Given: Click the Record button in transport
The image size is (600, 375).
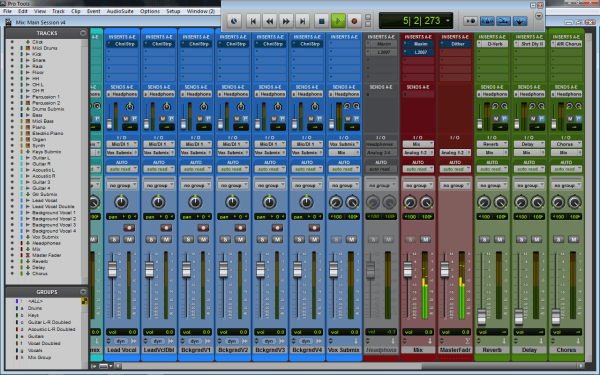Looking at the screenshot, I should point(354,21).
